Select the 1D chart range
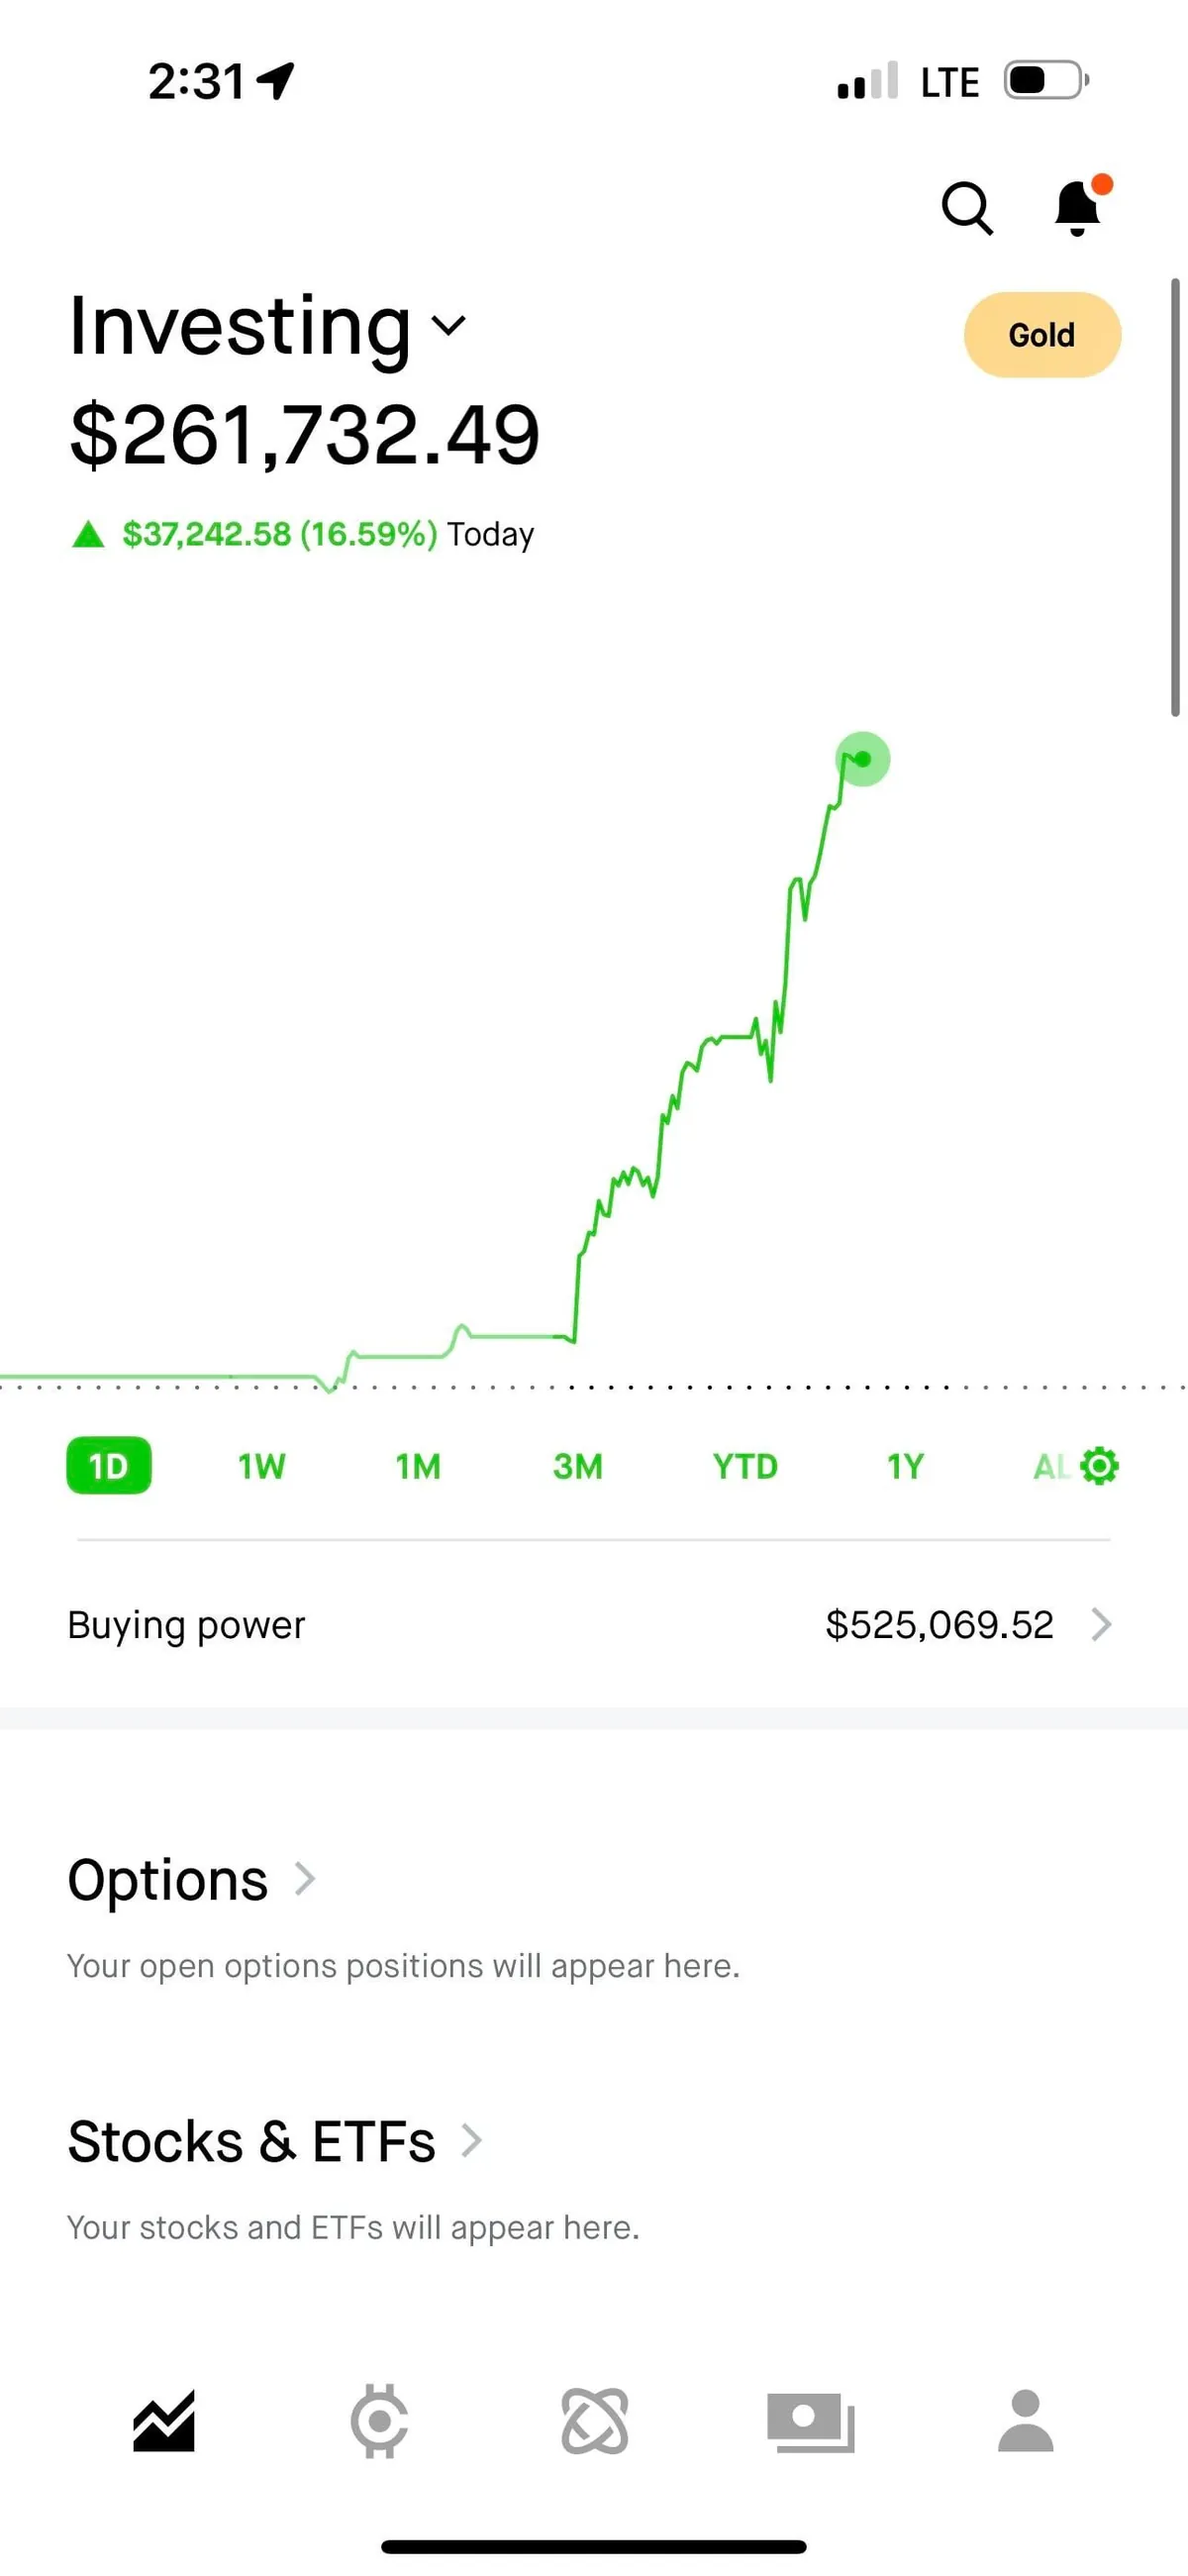This screenshot has width=1188, height=2576. [x=109, y=1466]
